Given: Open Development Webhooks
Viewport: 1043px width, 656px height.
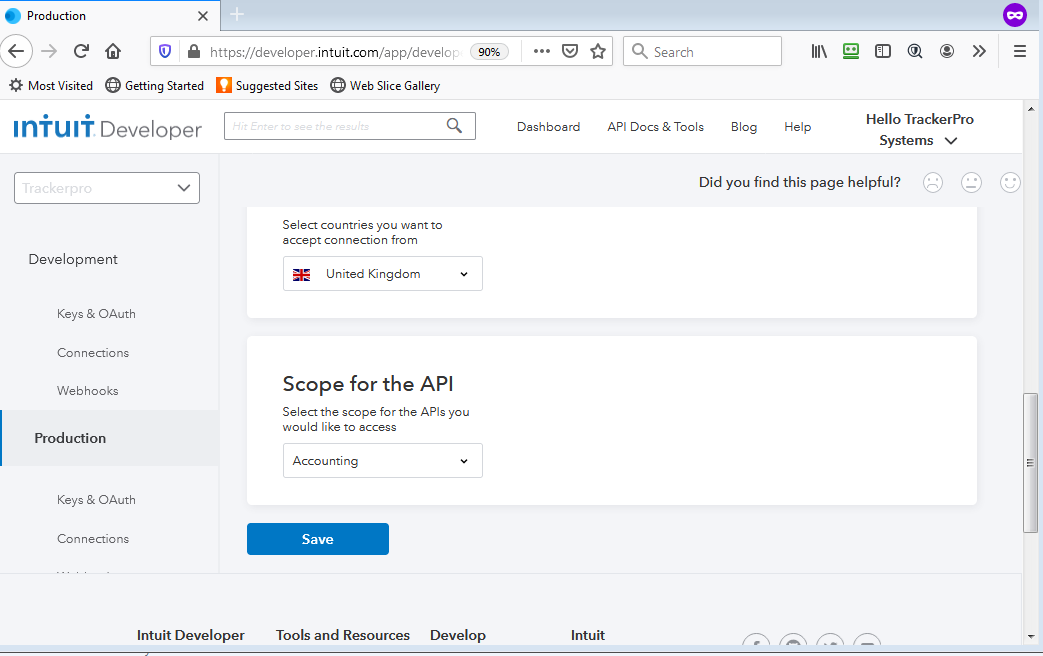Looking at the screenshot, I should [x=88, y=391].
